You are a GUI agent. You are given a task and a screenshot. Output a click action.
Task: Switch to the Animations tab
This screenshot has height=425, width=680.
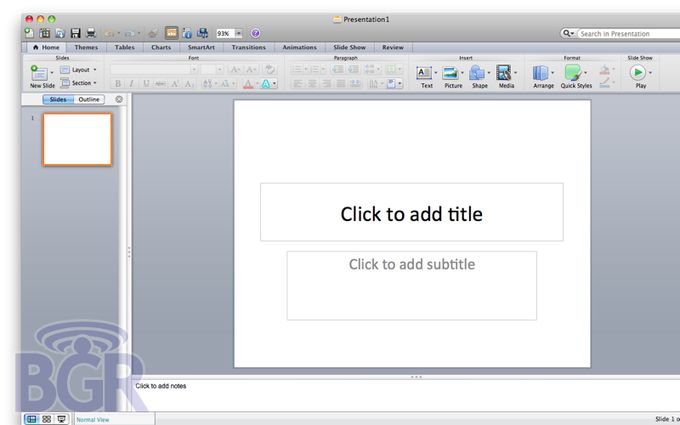[299, 47]
